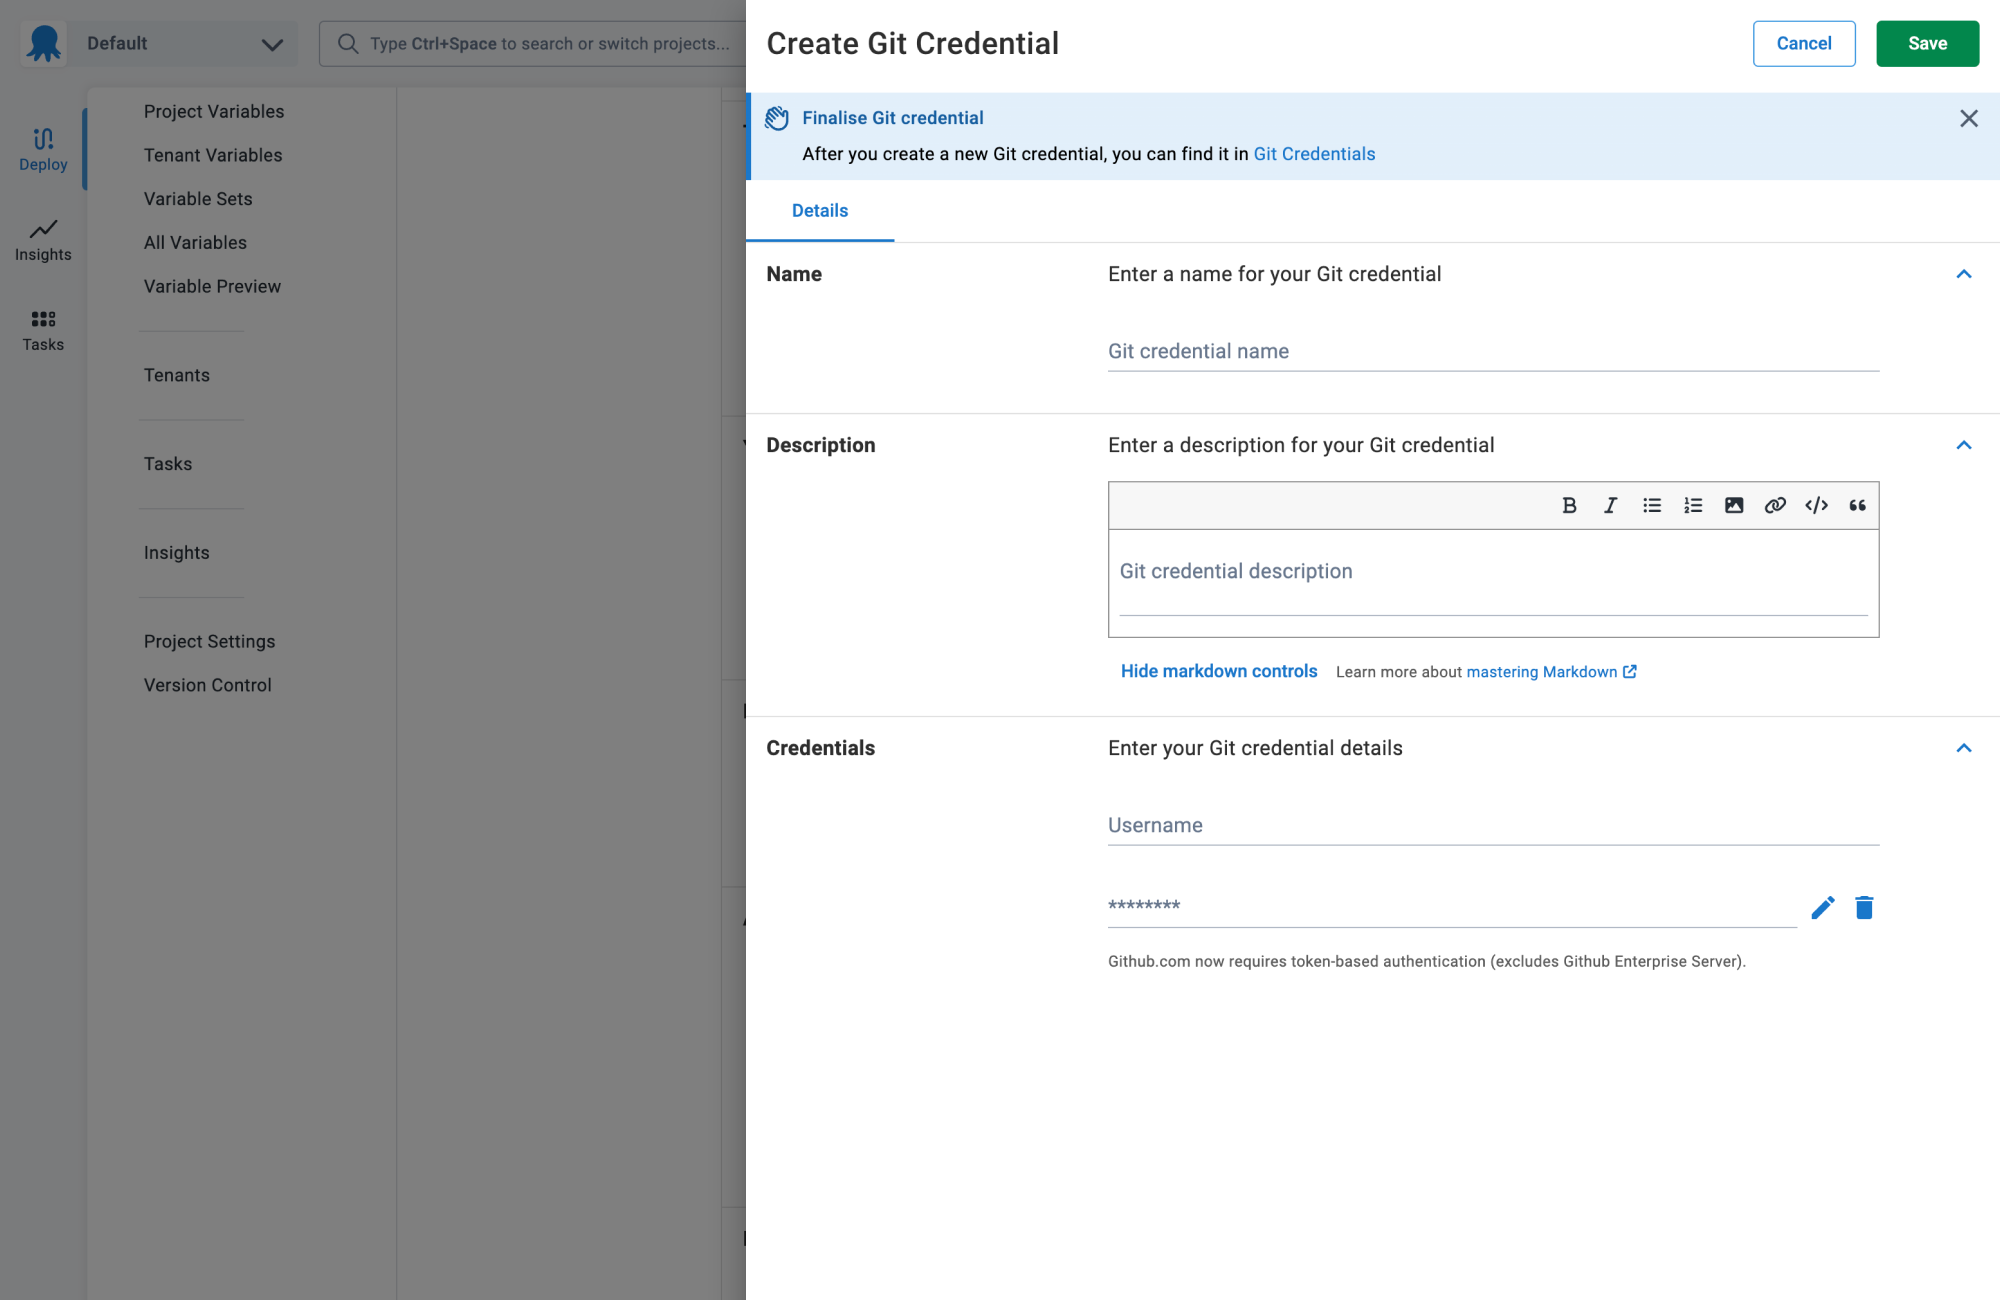Insert an image in description
This screenshot has height=1300, width=2000.
tap(1734, 505)
